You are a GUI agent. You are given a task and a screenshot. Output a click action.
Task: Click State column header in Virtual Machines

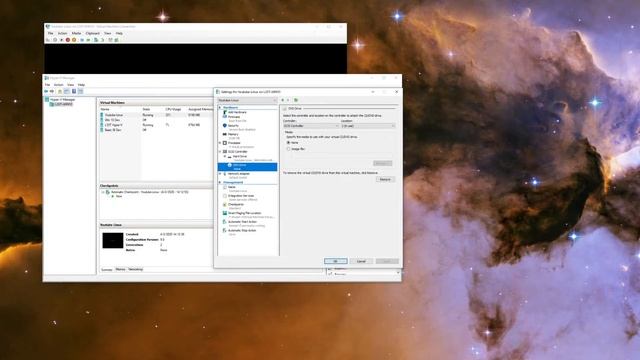pyautogui.click(x=147, y=109)
